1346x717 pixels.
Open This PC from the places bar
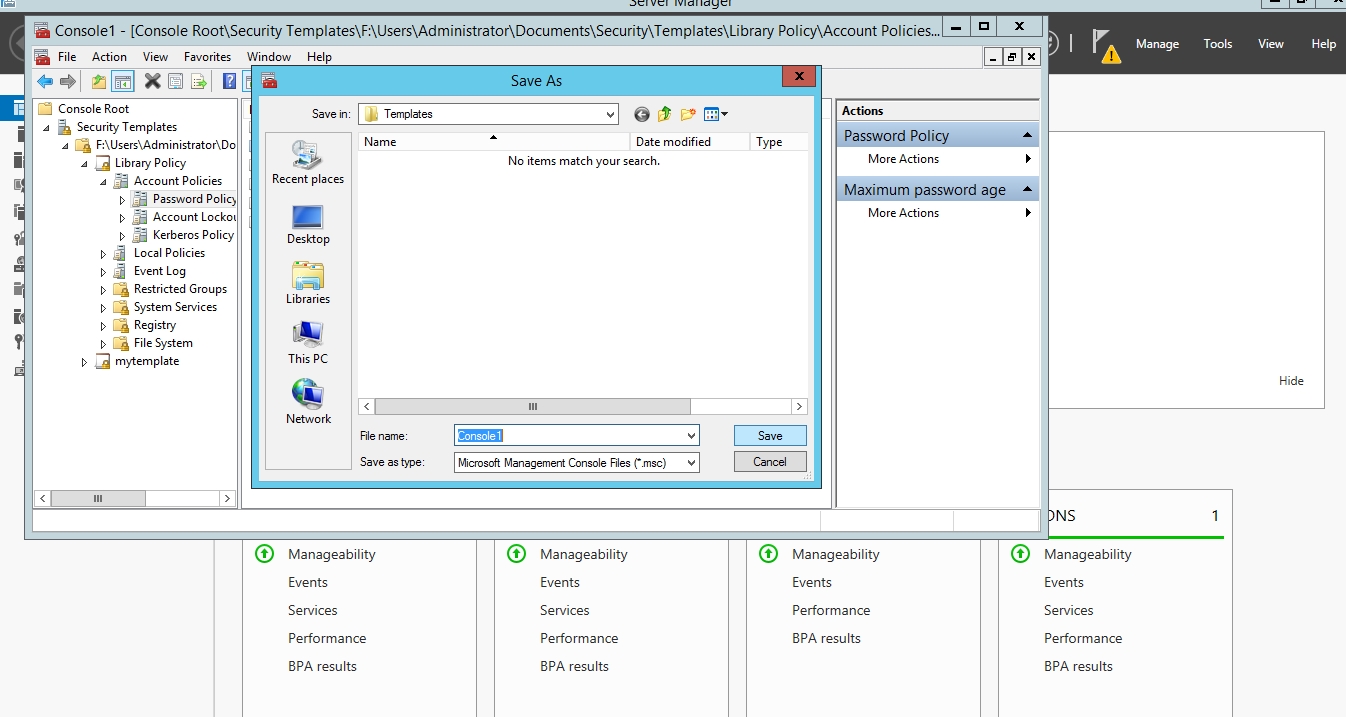coord(308,343)
